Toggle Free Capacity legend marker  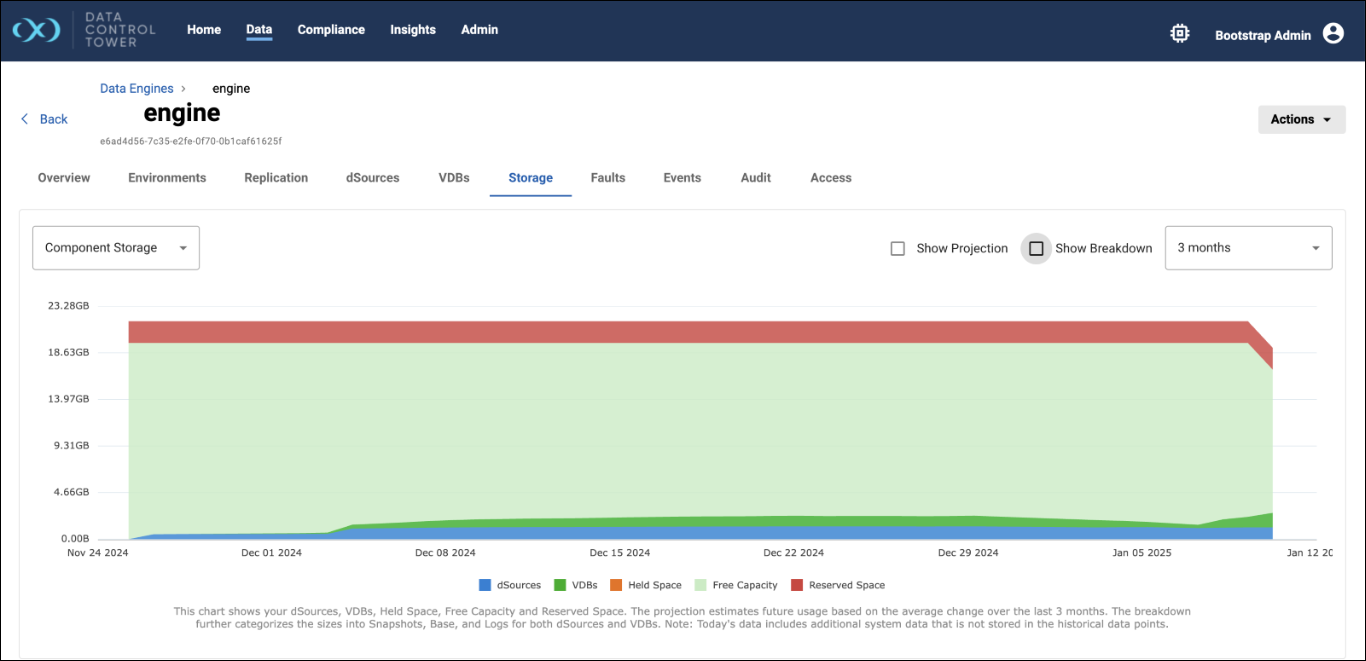click(x=700, y=585)
